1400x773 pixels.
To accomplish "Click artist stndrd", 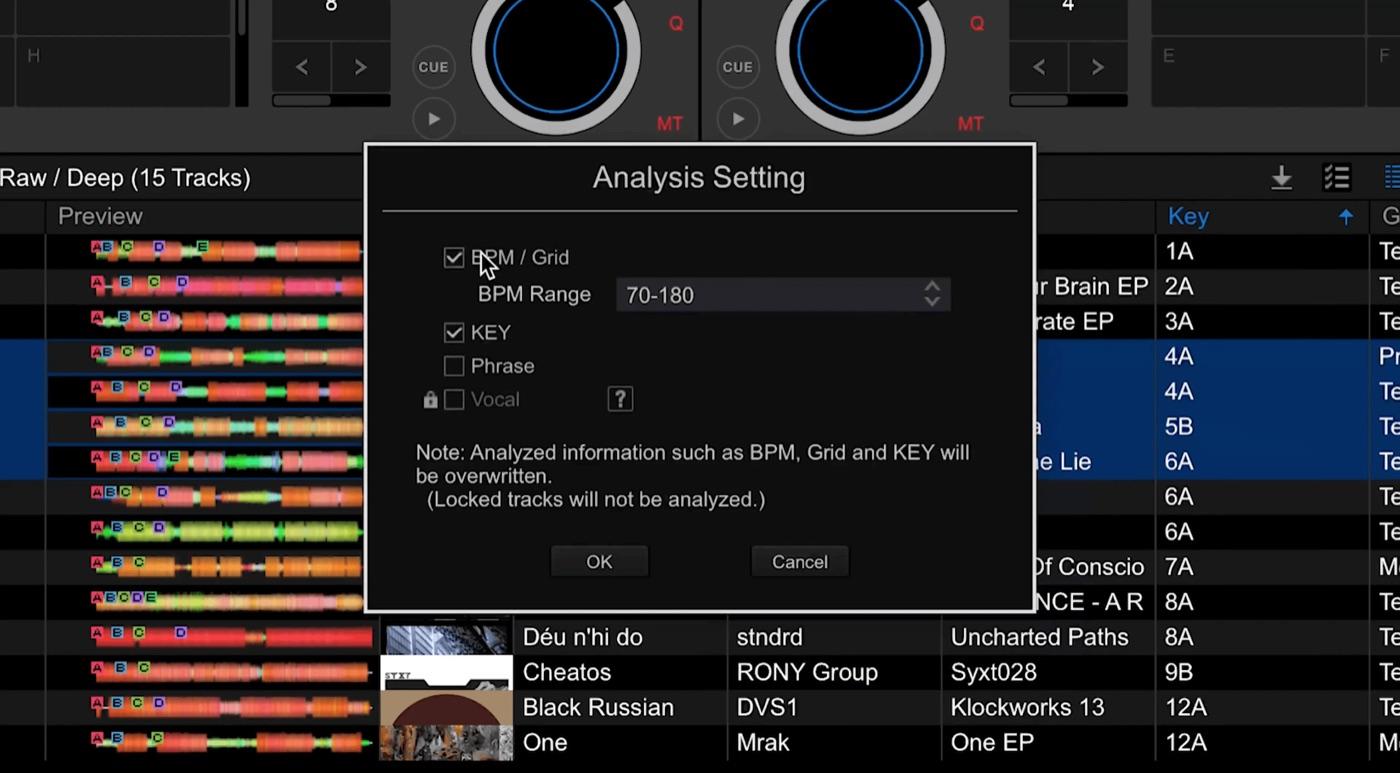I will [769, 637].
